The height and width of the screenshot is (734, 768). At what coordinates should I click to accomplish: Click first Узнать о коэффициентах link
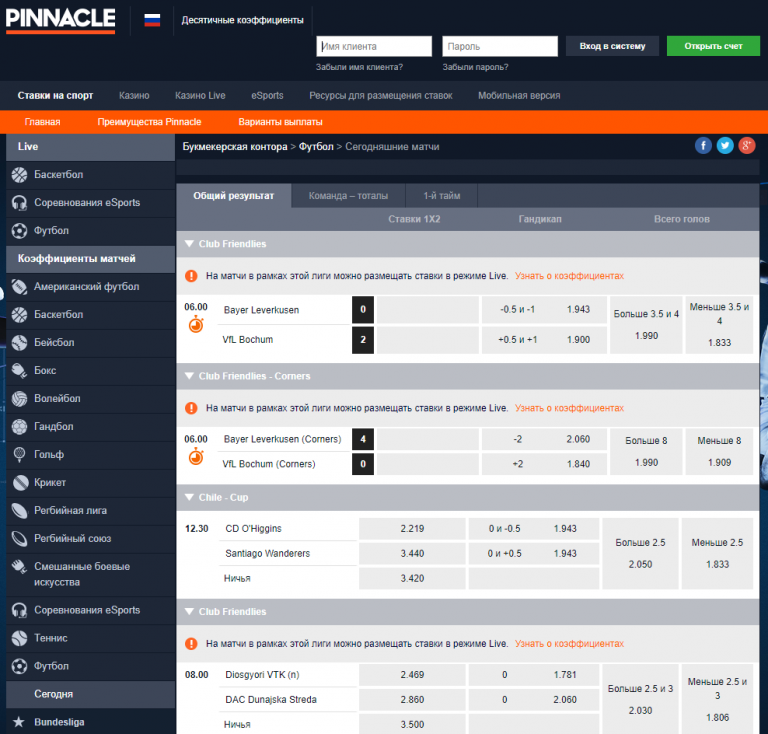click(569, 276)
